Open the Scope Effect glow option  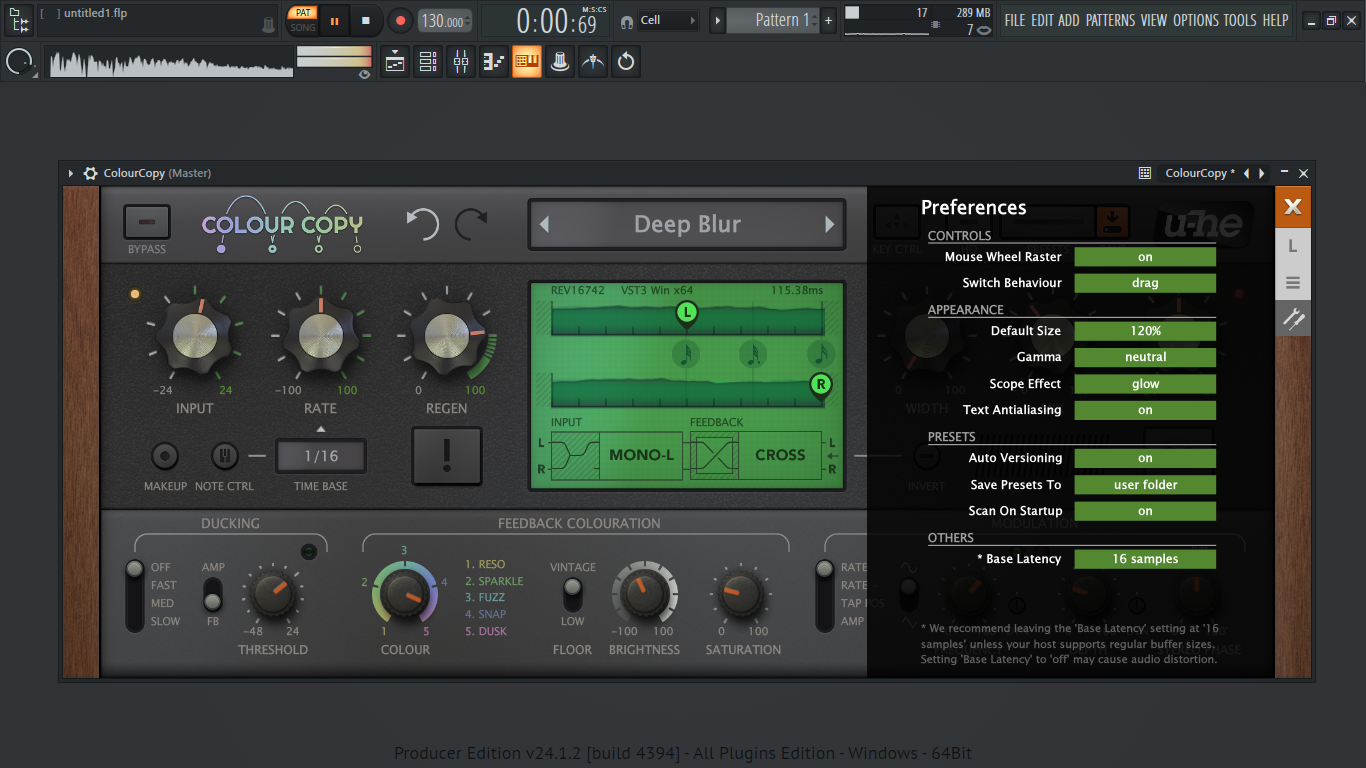[x=1145, y=384]
